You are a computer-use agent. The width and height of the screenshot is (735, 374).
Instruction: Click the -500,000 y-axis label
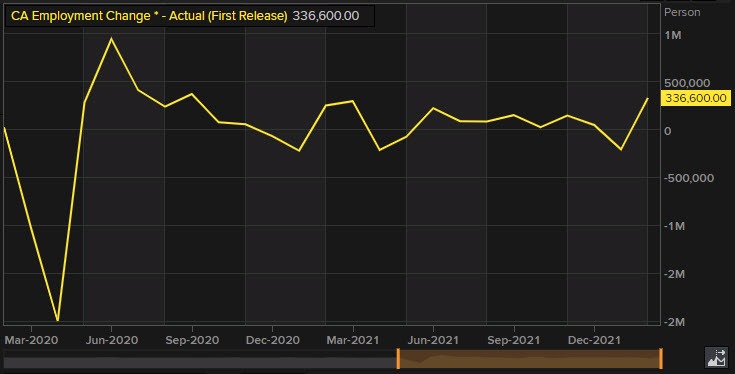click(x=689, y=178)
